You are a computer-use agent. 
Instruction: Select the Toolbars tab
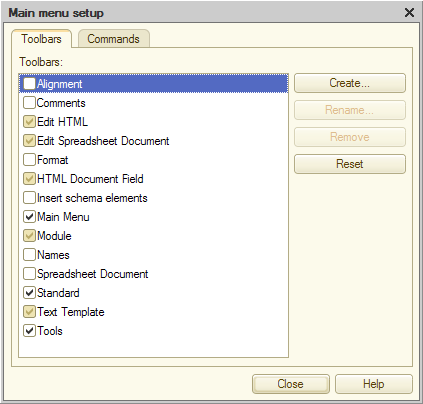pos(41,39)
